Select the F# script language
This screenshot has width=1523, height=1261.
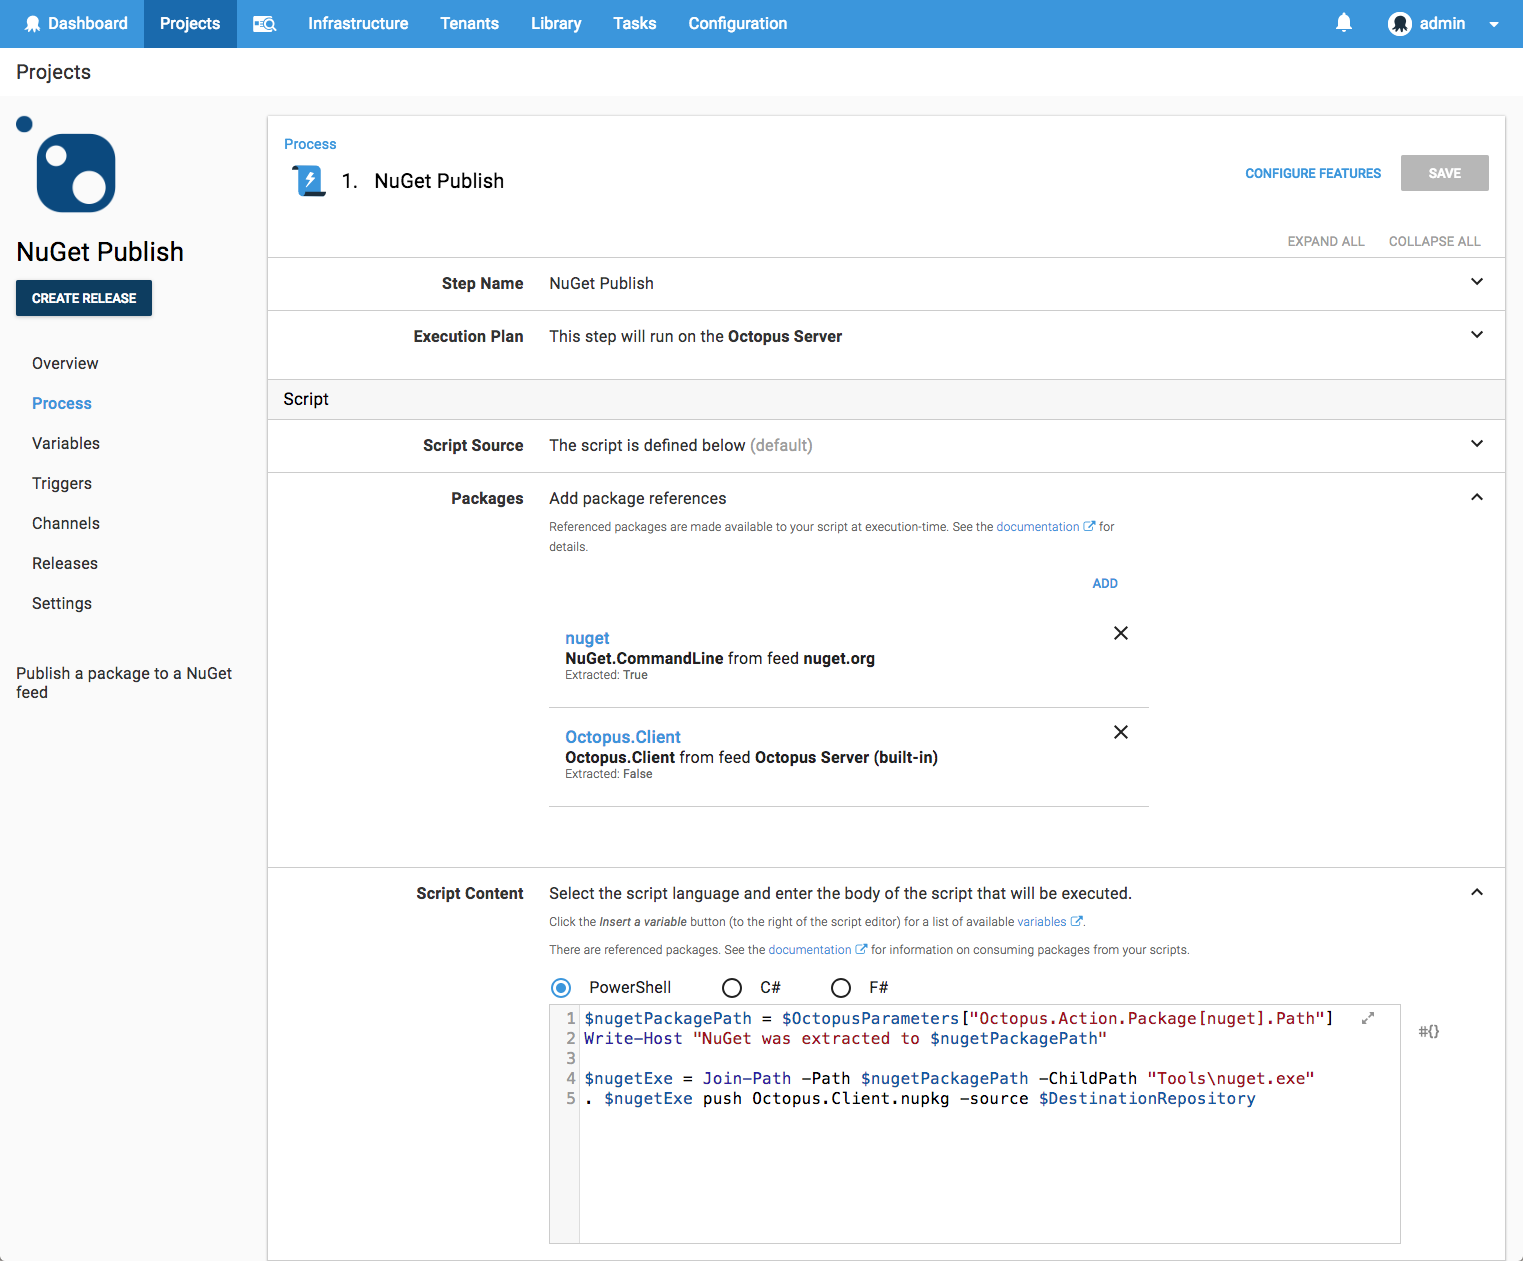[x=841, y=987]
